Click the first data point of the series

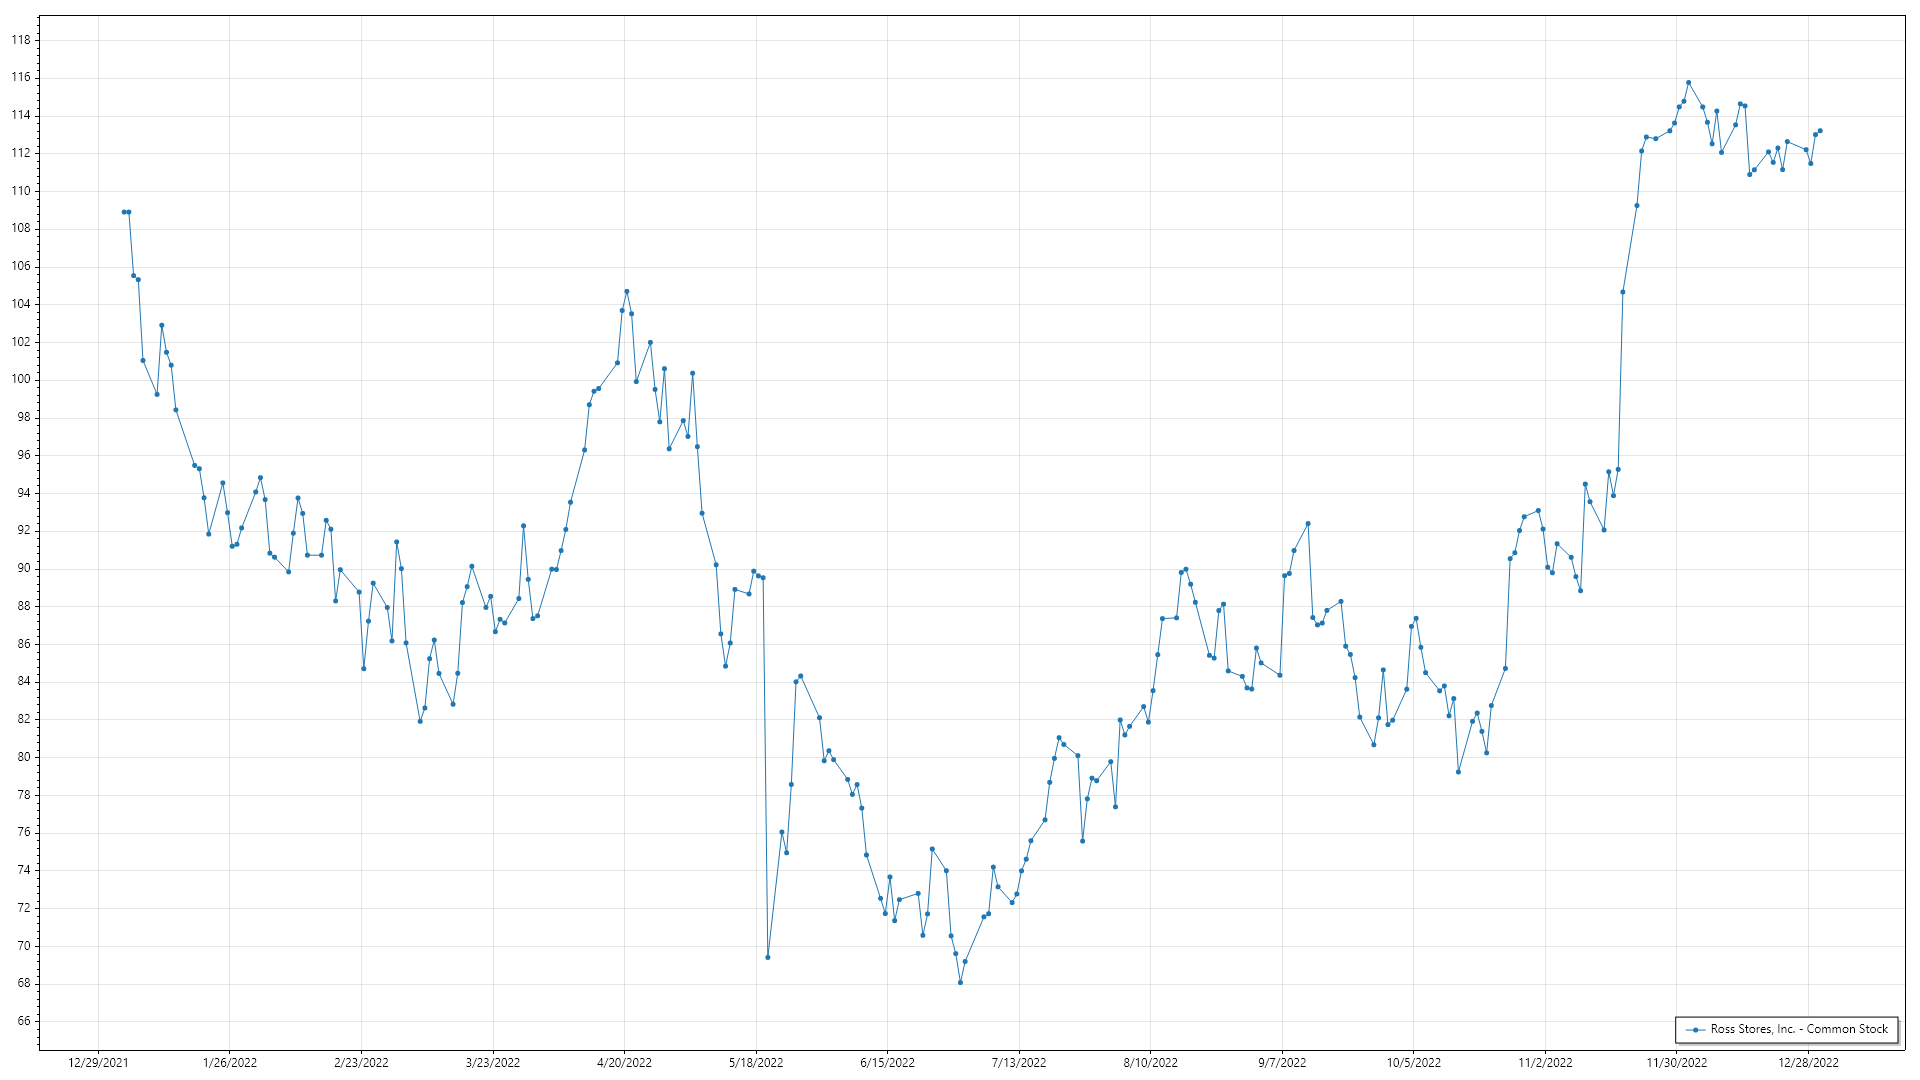[124, 212]
